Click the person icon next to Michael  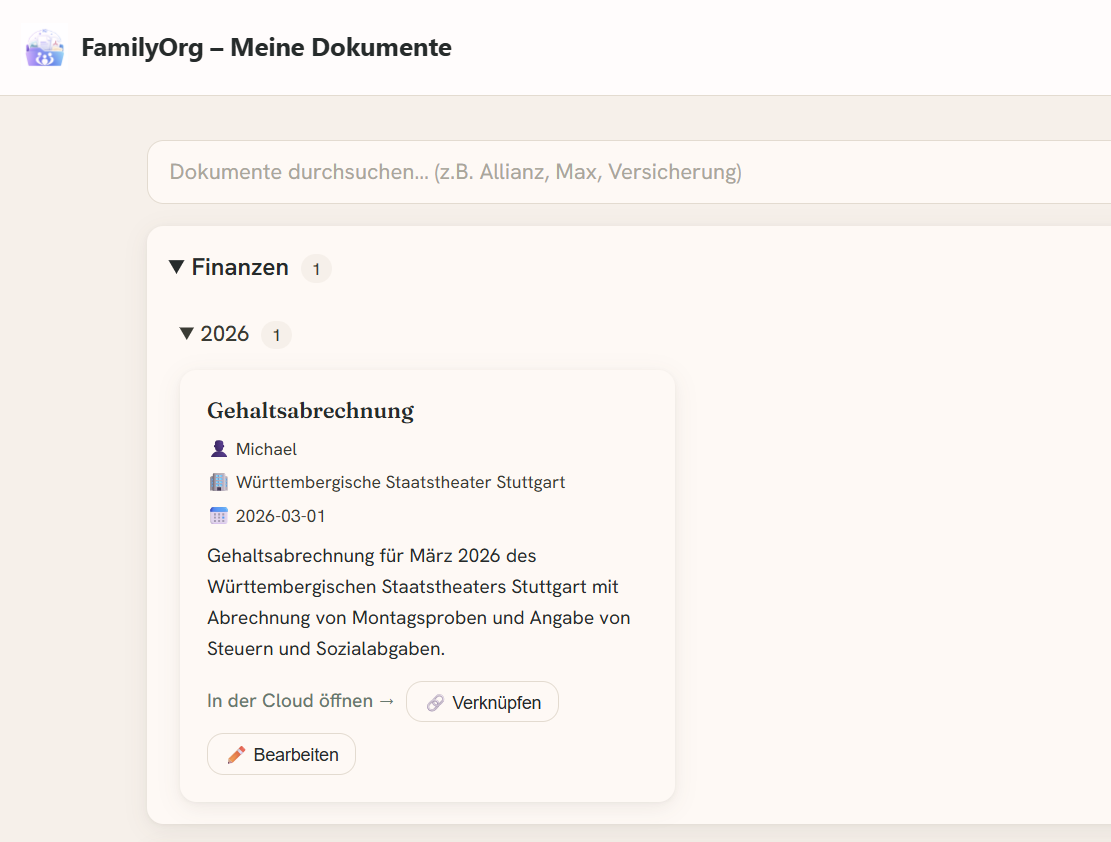219,449
